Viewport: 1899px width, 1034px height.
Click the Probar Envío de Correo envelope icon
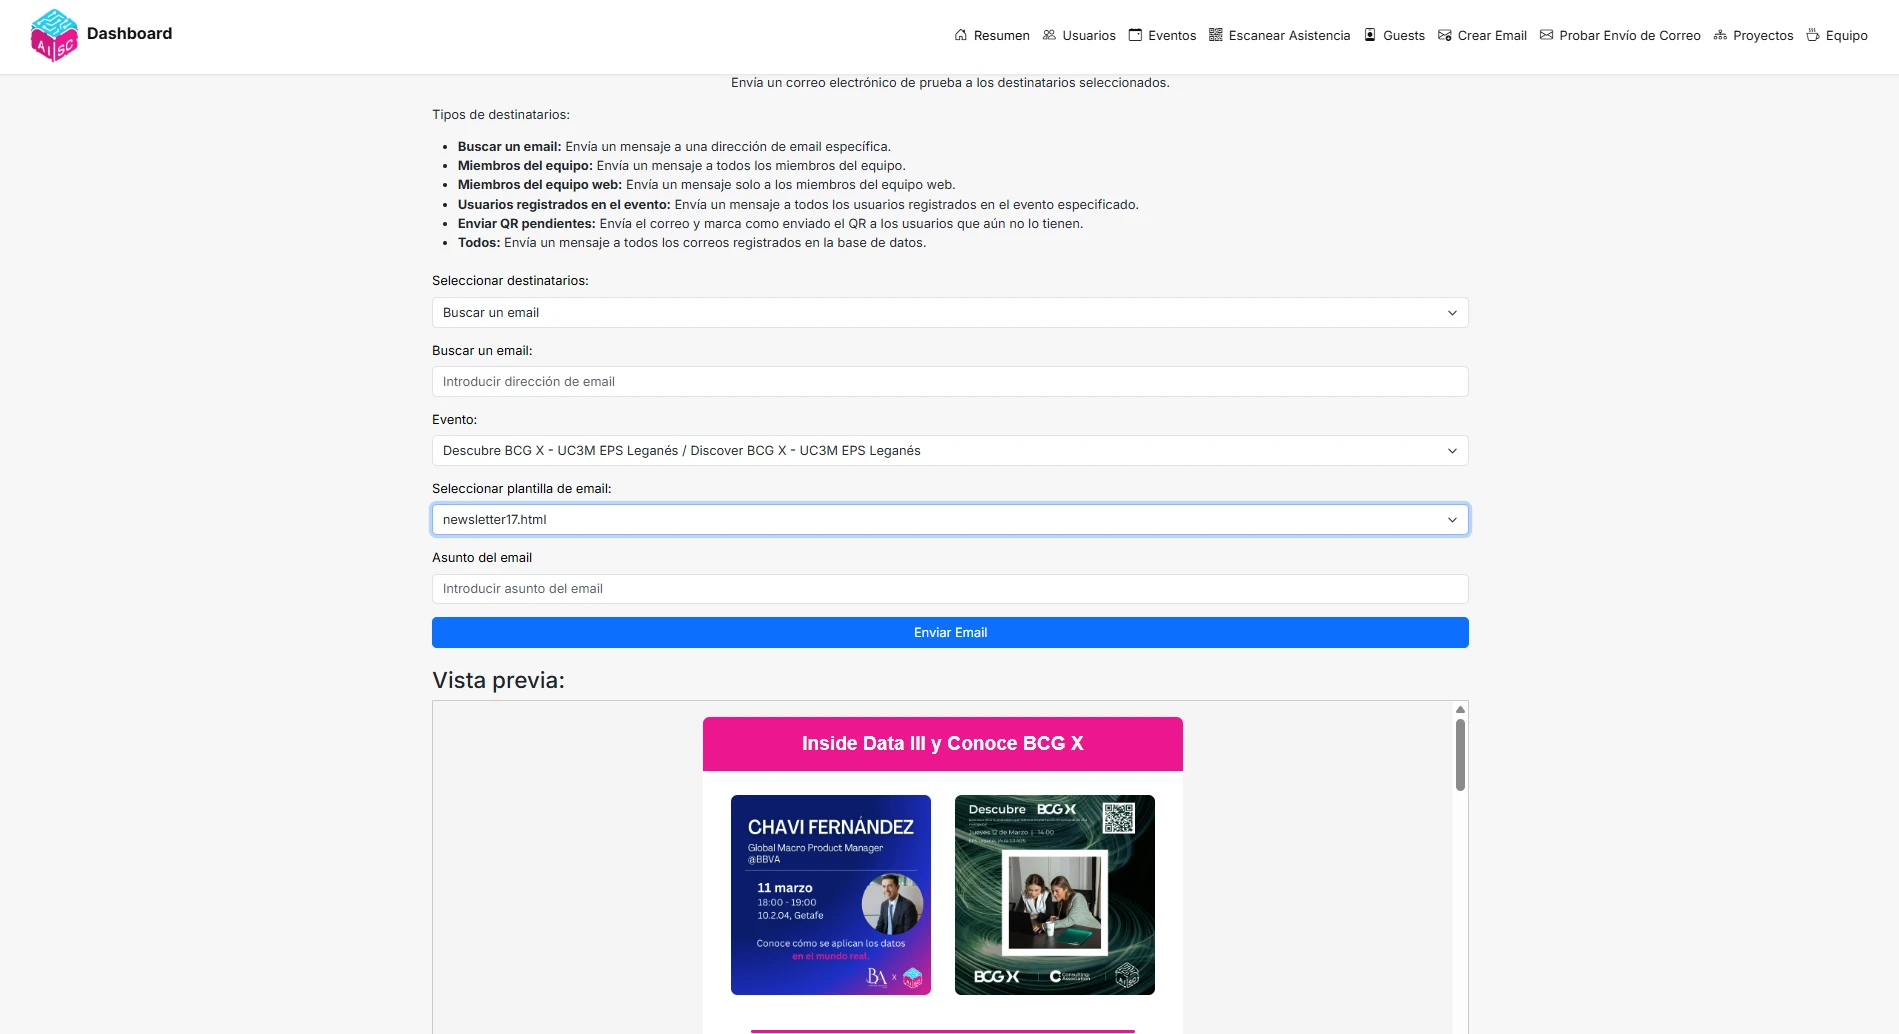(x=1547, y=35)
